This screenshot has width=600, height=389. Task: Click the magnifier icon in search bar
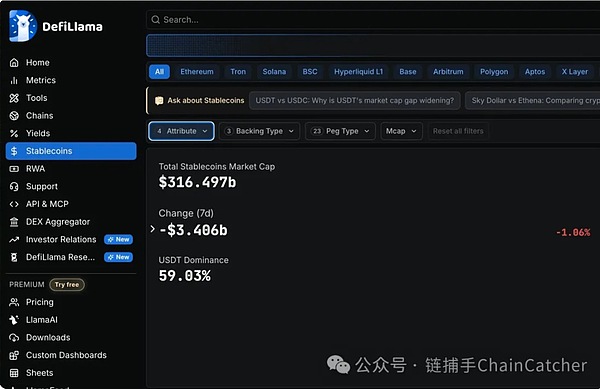click(x=155, y=20)
